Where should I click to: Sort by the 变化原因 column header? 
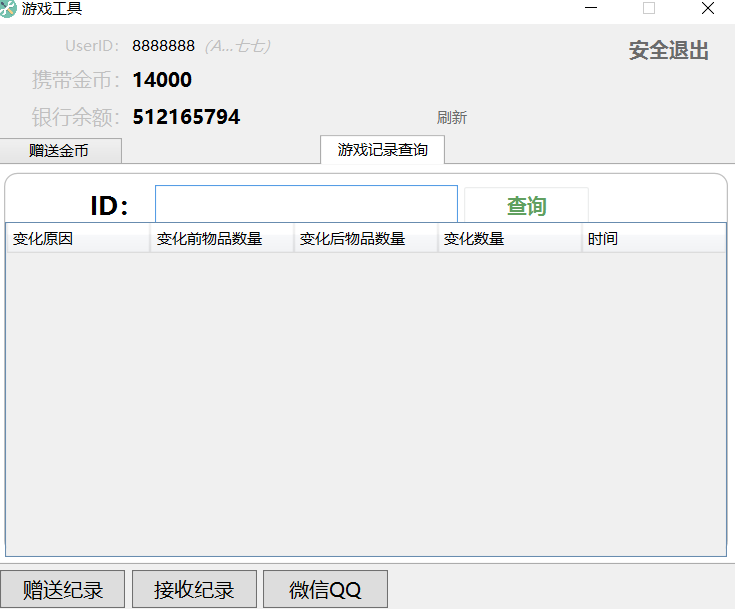pos(78,239)
